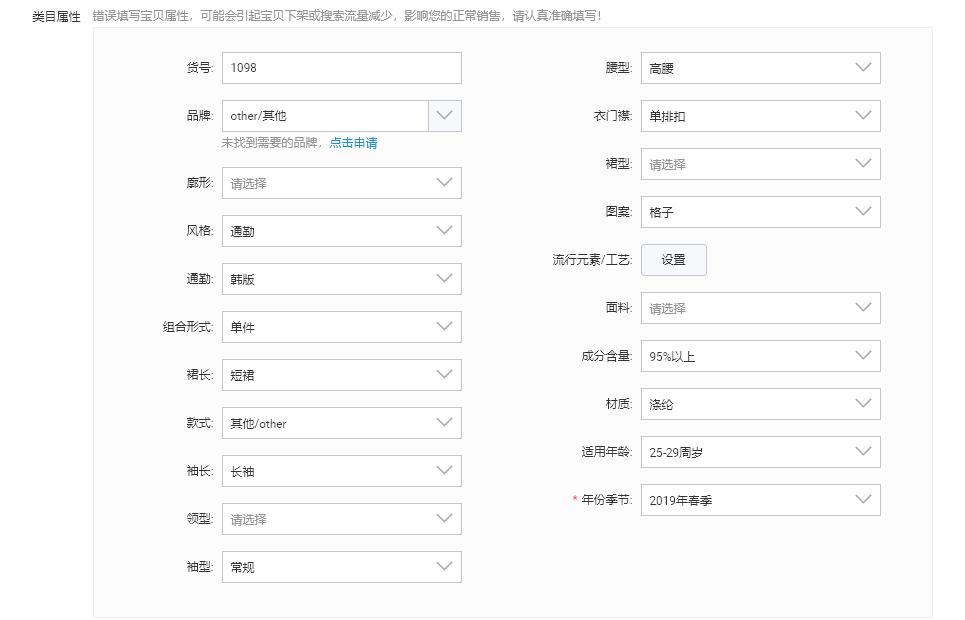Open the 面料 selection dropdown

point(760,308)
